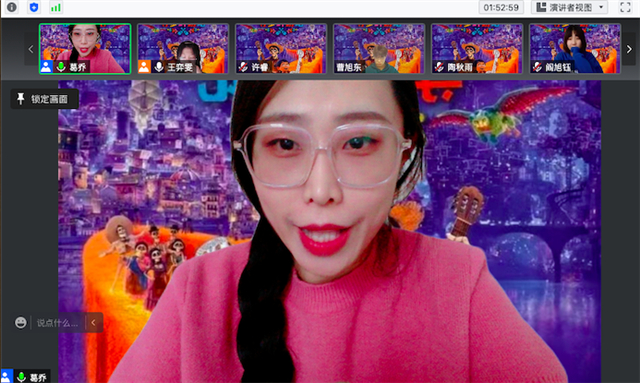Click the blue security shield icon
The height and width of the screenshot is (383, 640).
pos(34,7)
